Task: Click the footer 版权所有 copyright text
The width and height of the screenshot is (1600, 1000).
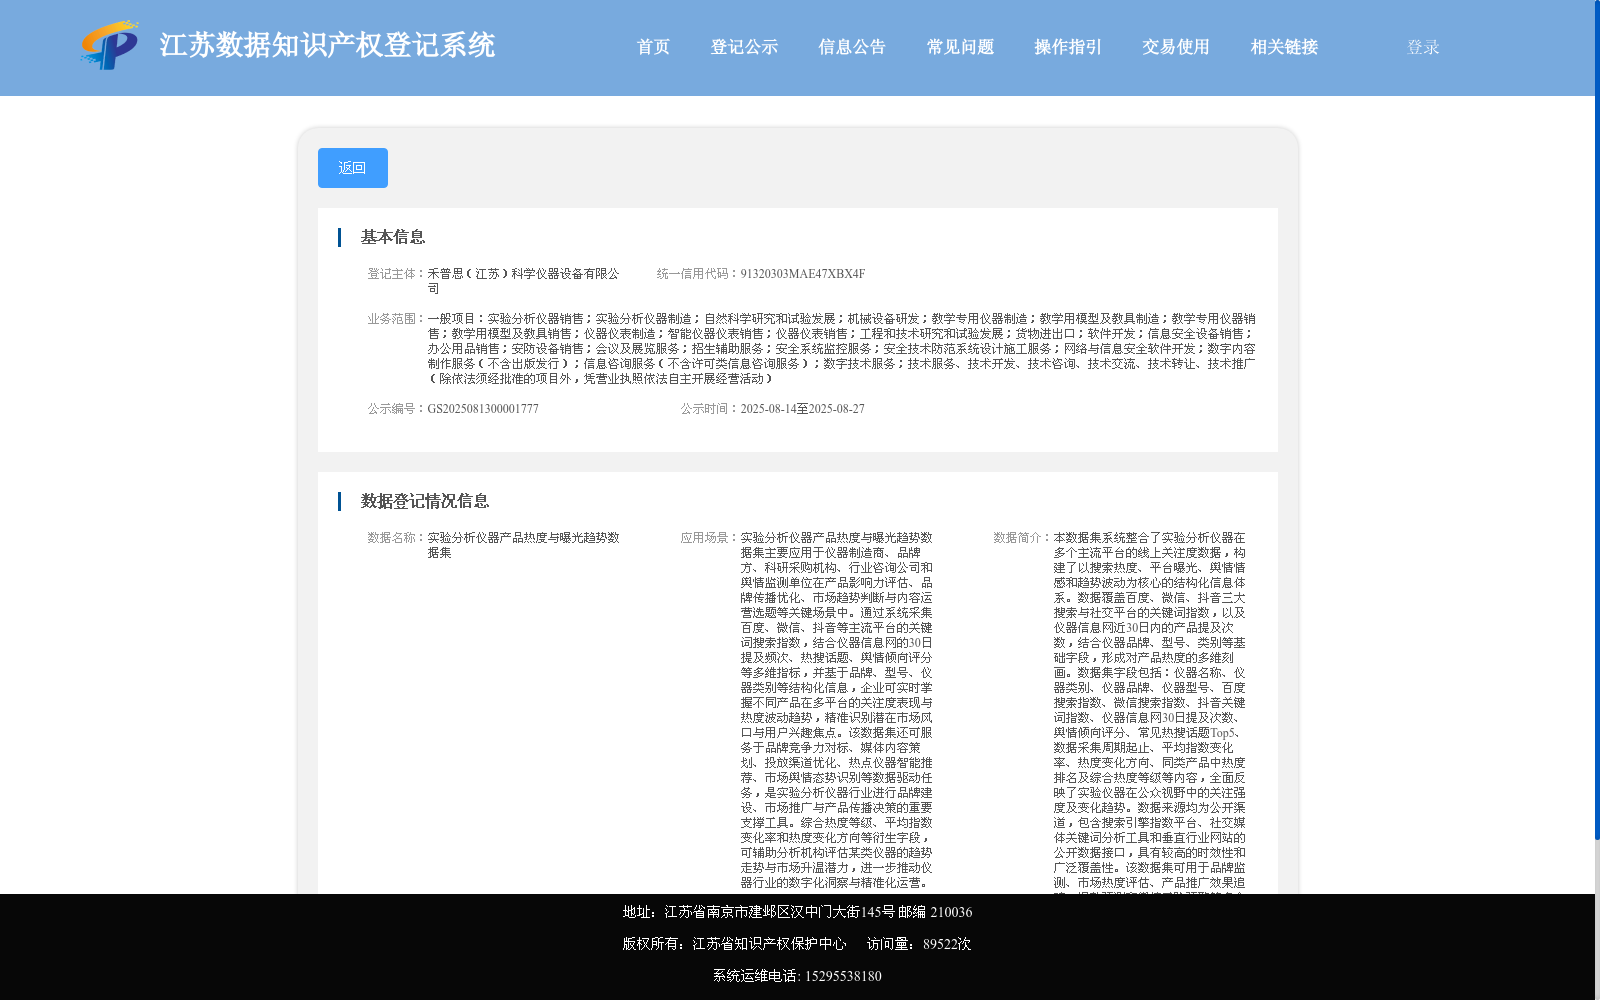Action: pos(734,944)
